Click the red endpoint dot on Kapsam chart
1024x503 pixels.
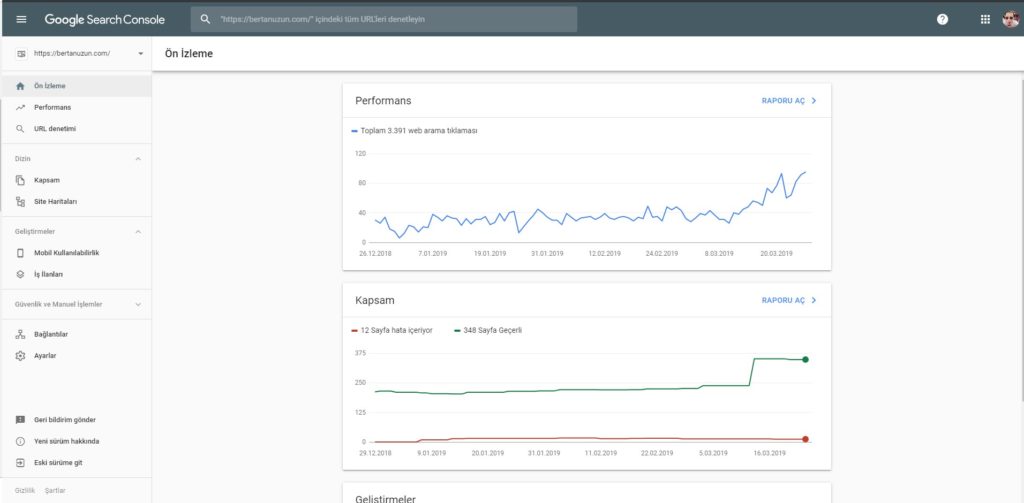coord(805,439)
